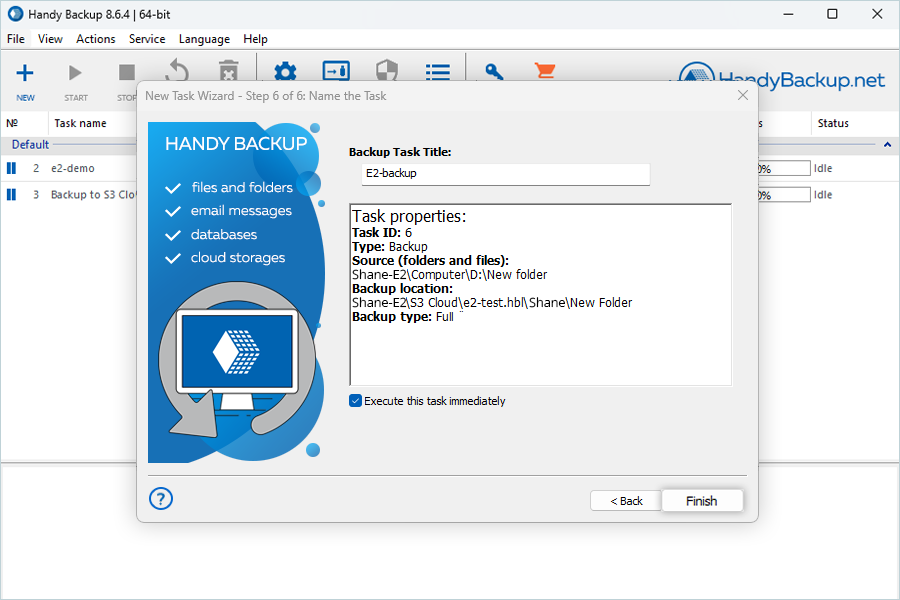The image size is (900, 600).
Task: Click the orange shopping cart icon
Action: point(544,71)
